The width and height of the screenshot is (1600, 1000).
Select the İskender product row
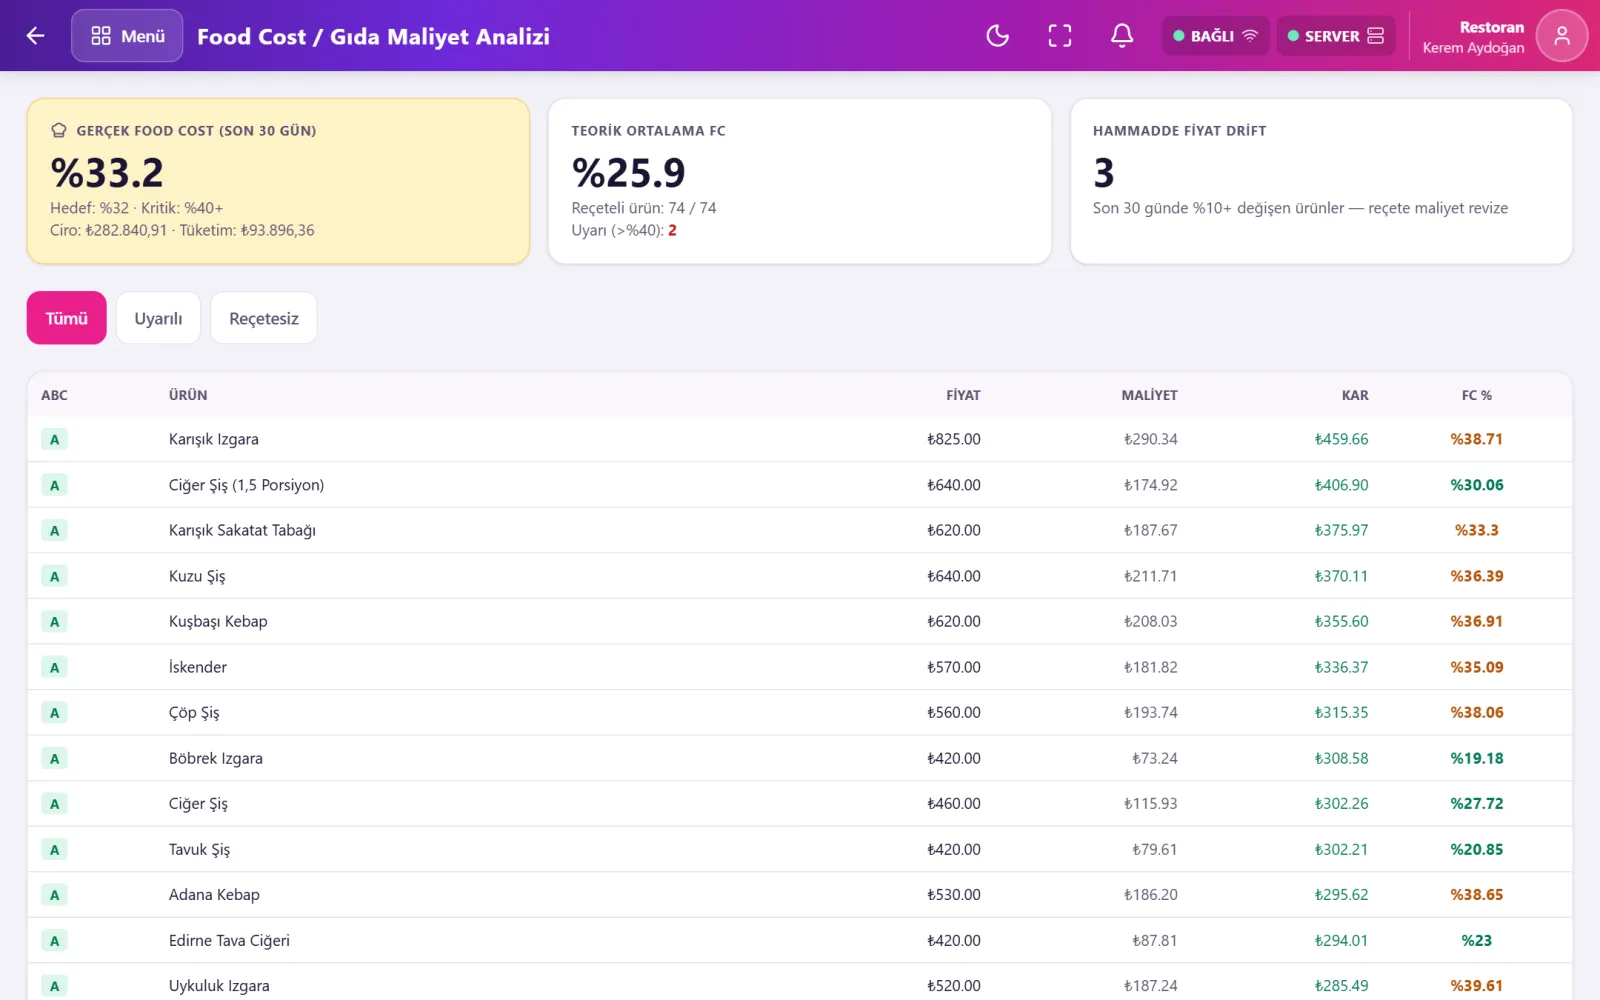coord(800,667)
